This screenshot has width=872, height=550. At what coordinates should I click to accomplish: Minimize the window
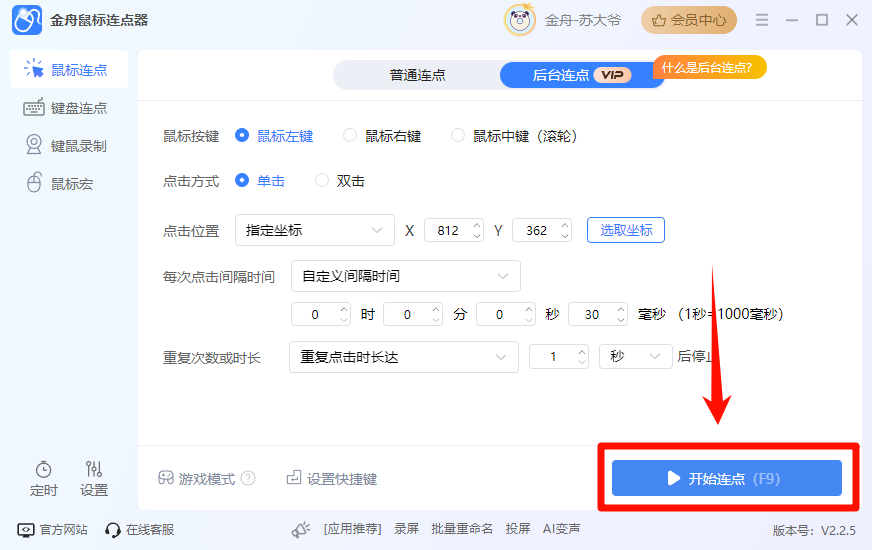(x=792, y=21)
